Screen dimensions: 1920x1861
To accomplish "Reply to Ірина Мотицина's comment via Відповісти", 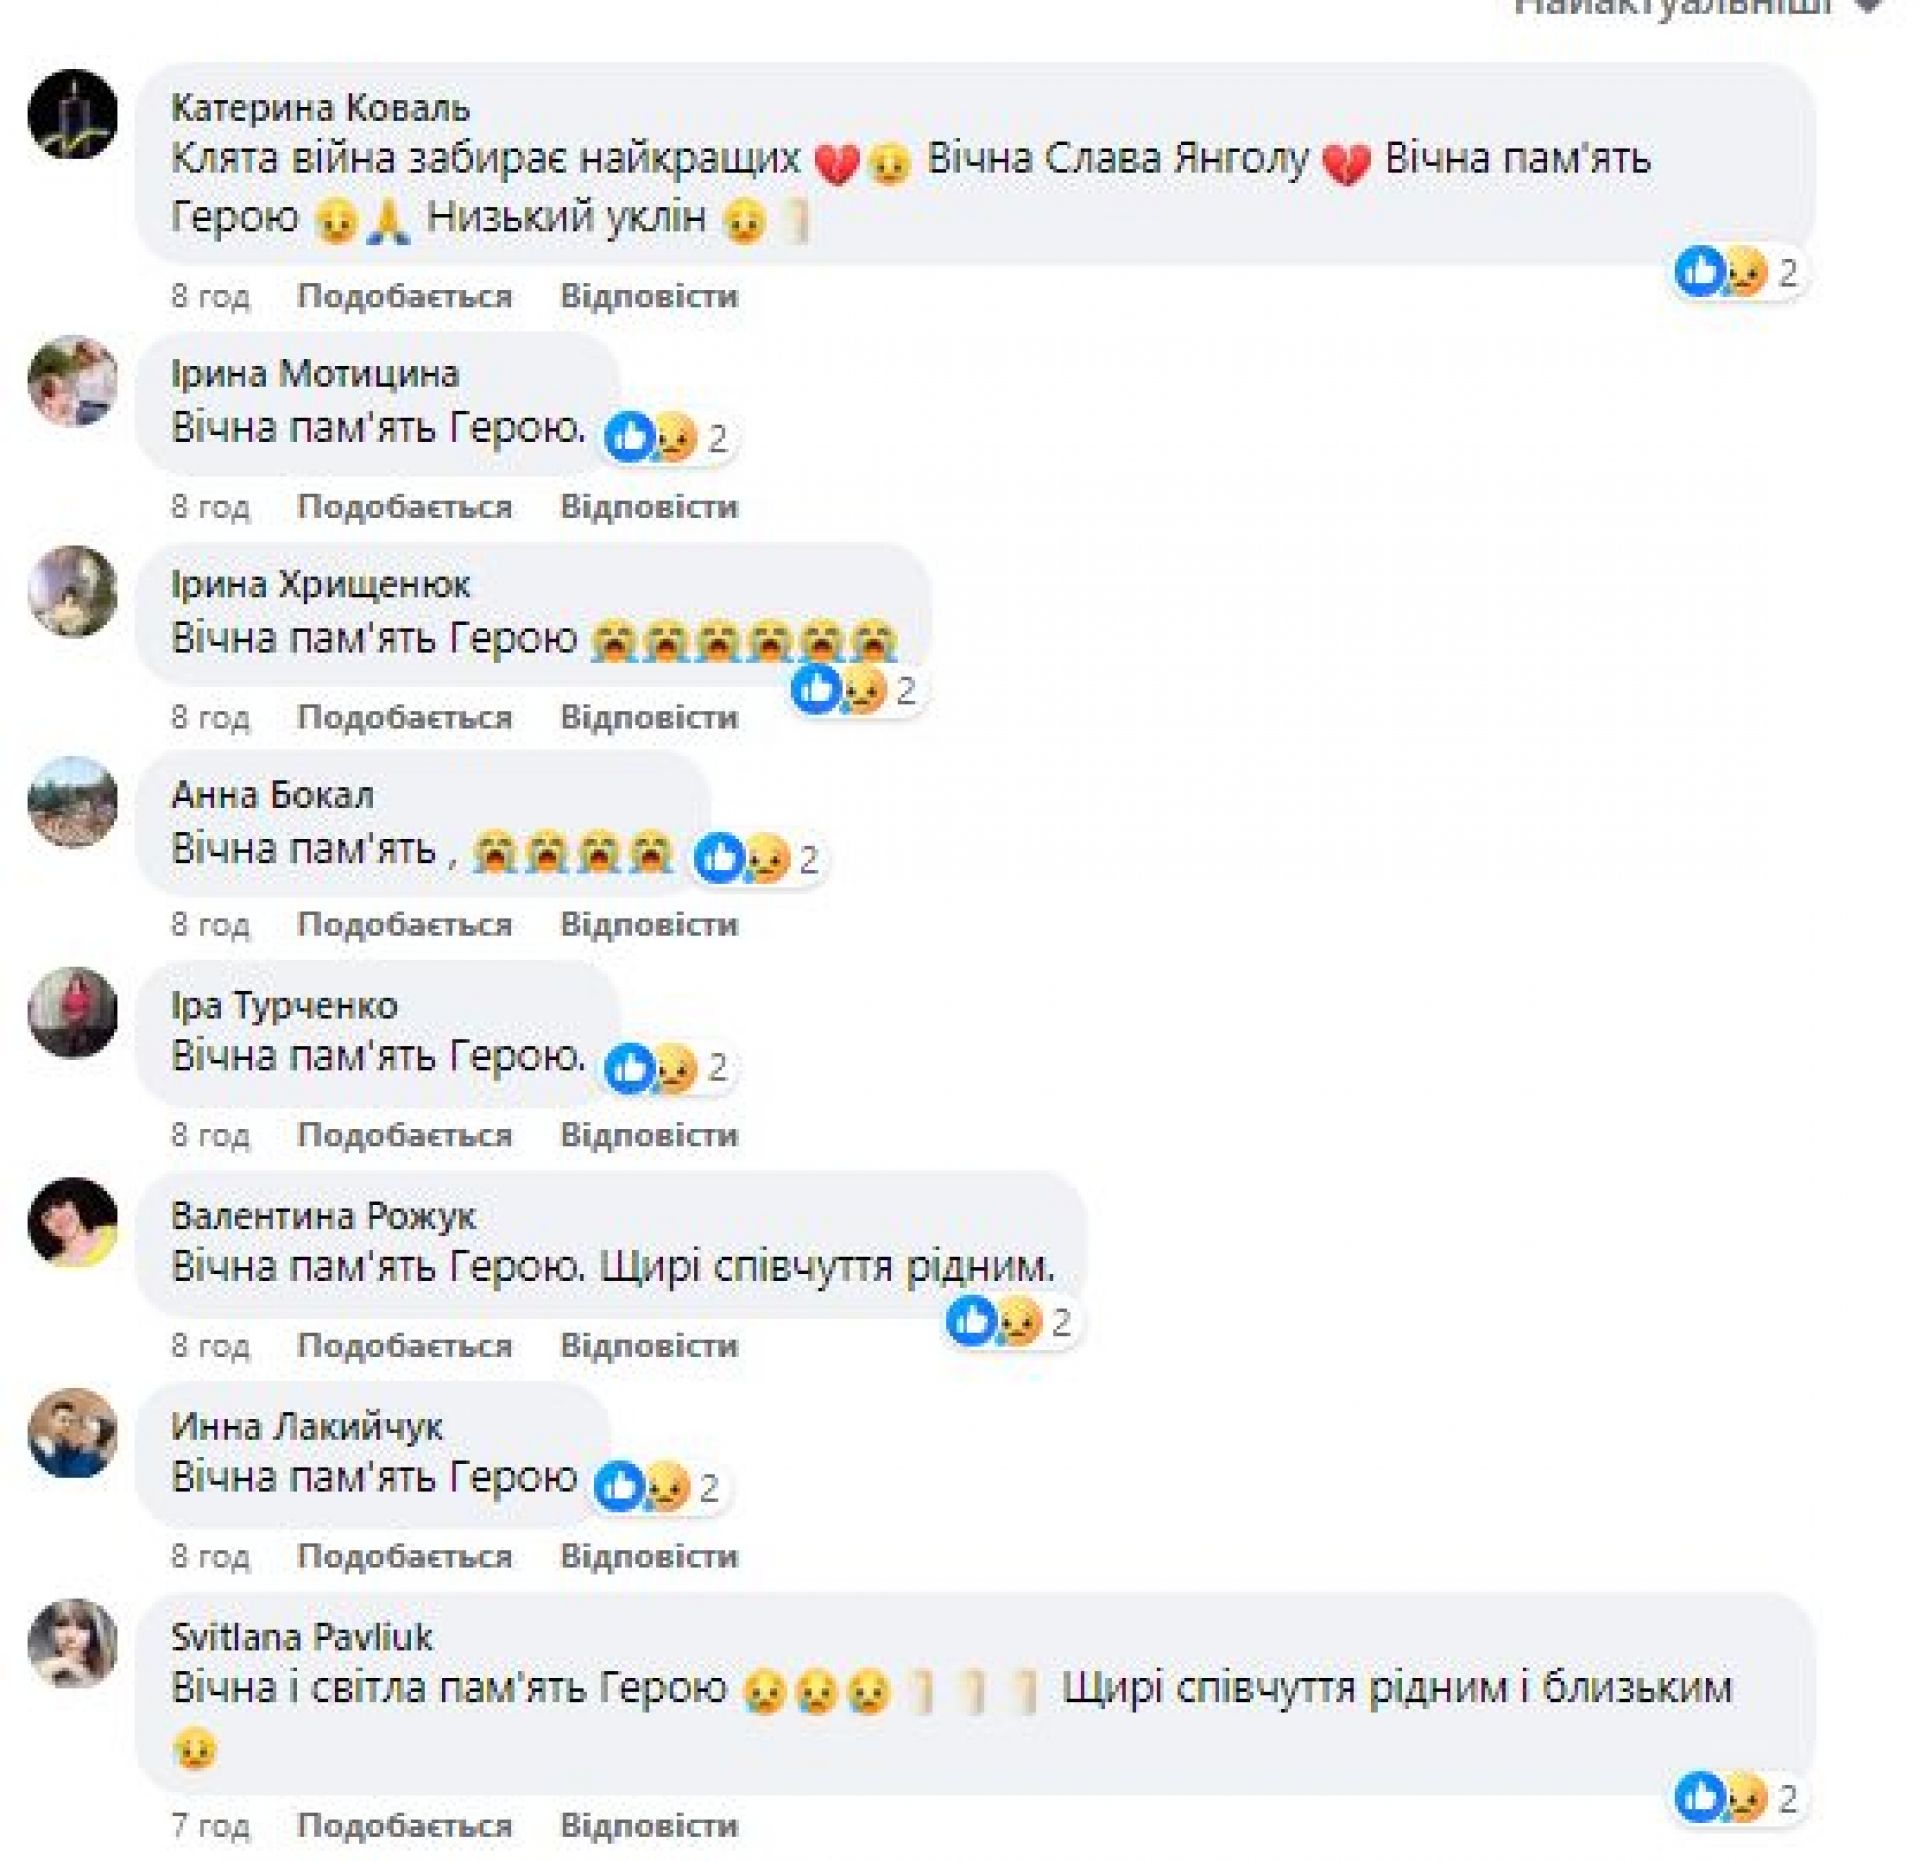I will (649, 507).
